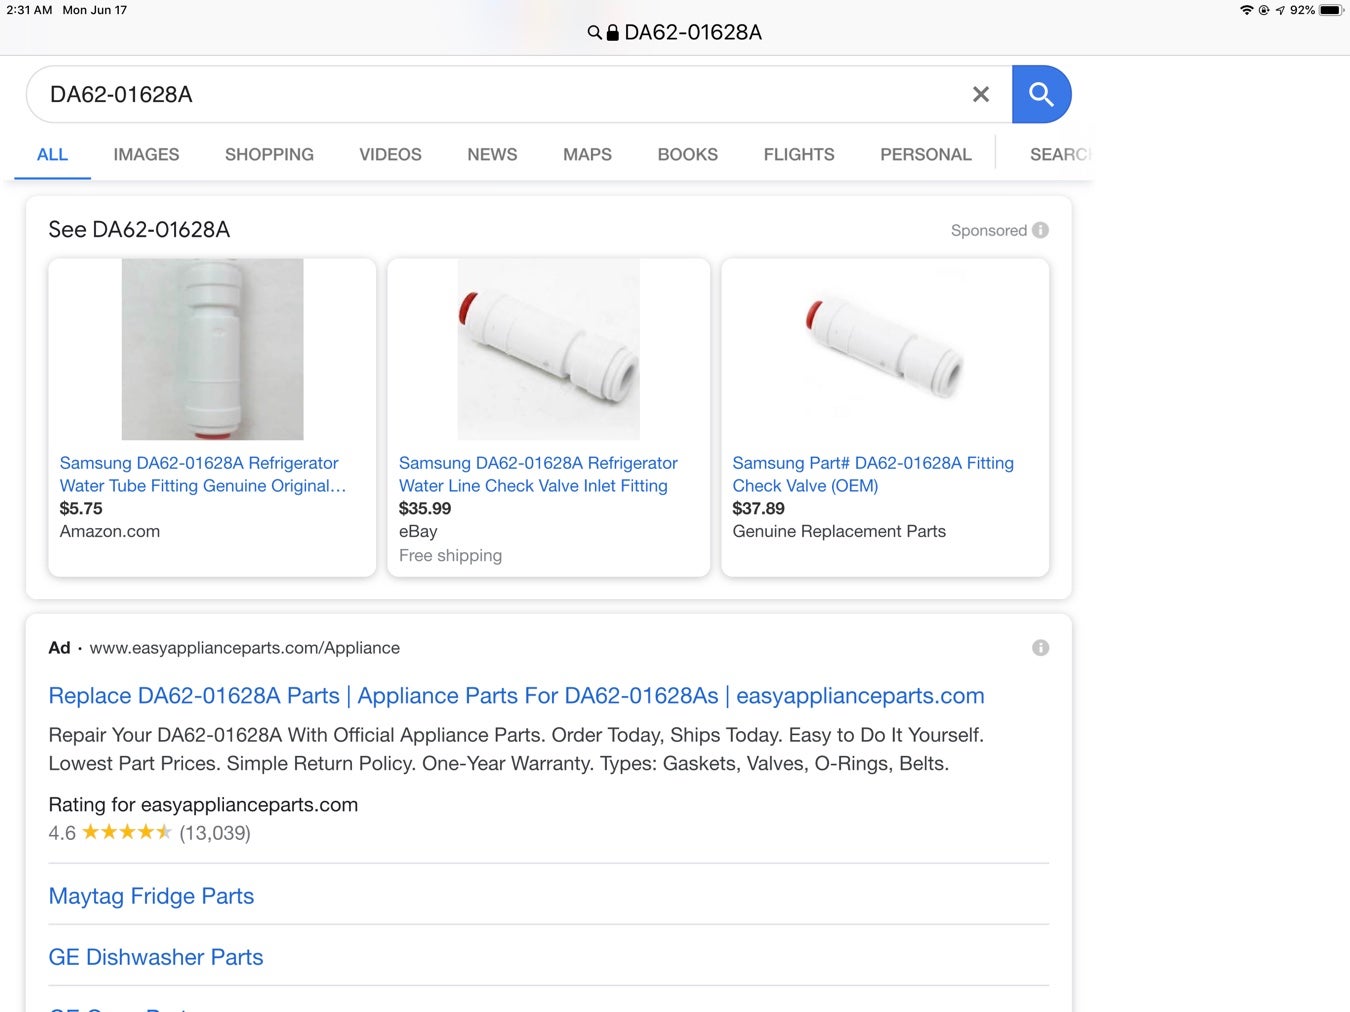This screenshot has height=1012, width=1350.
Task: Switch to the Flights tab
Action: coord(798,155)
